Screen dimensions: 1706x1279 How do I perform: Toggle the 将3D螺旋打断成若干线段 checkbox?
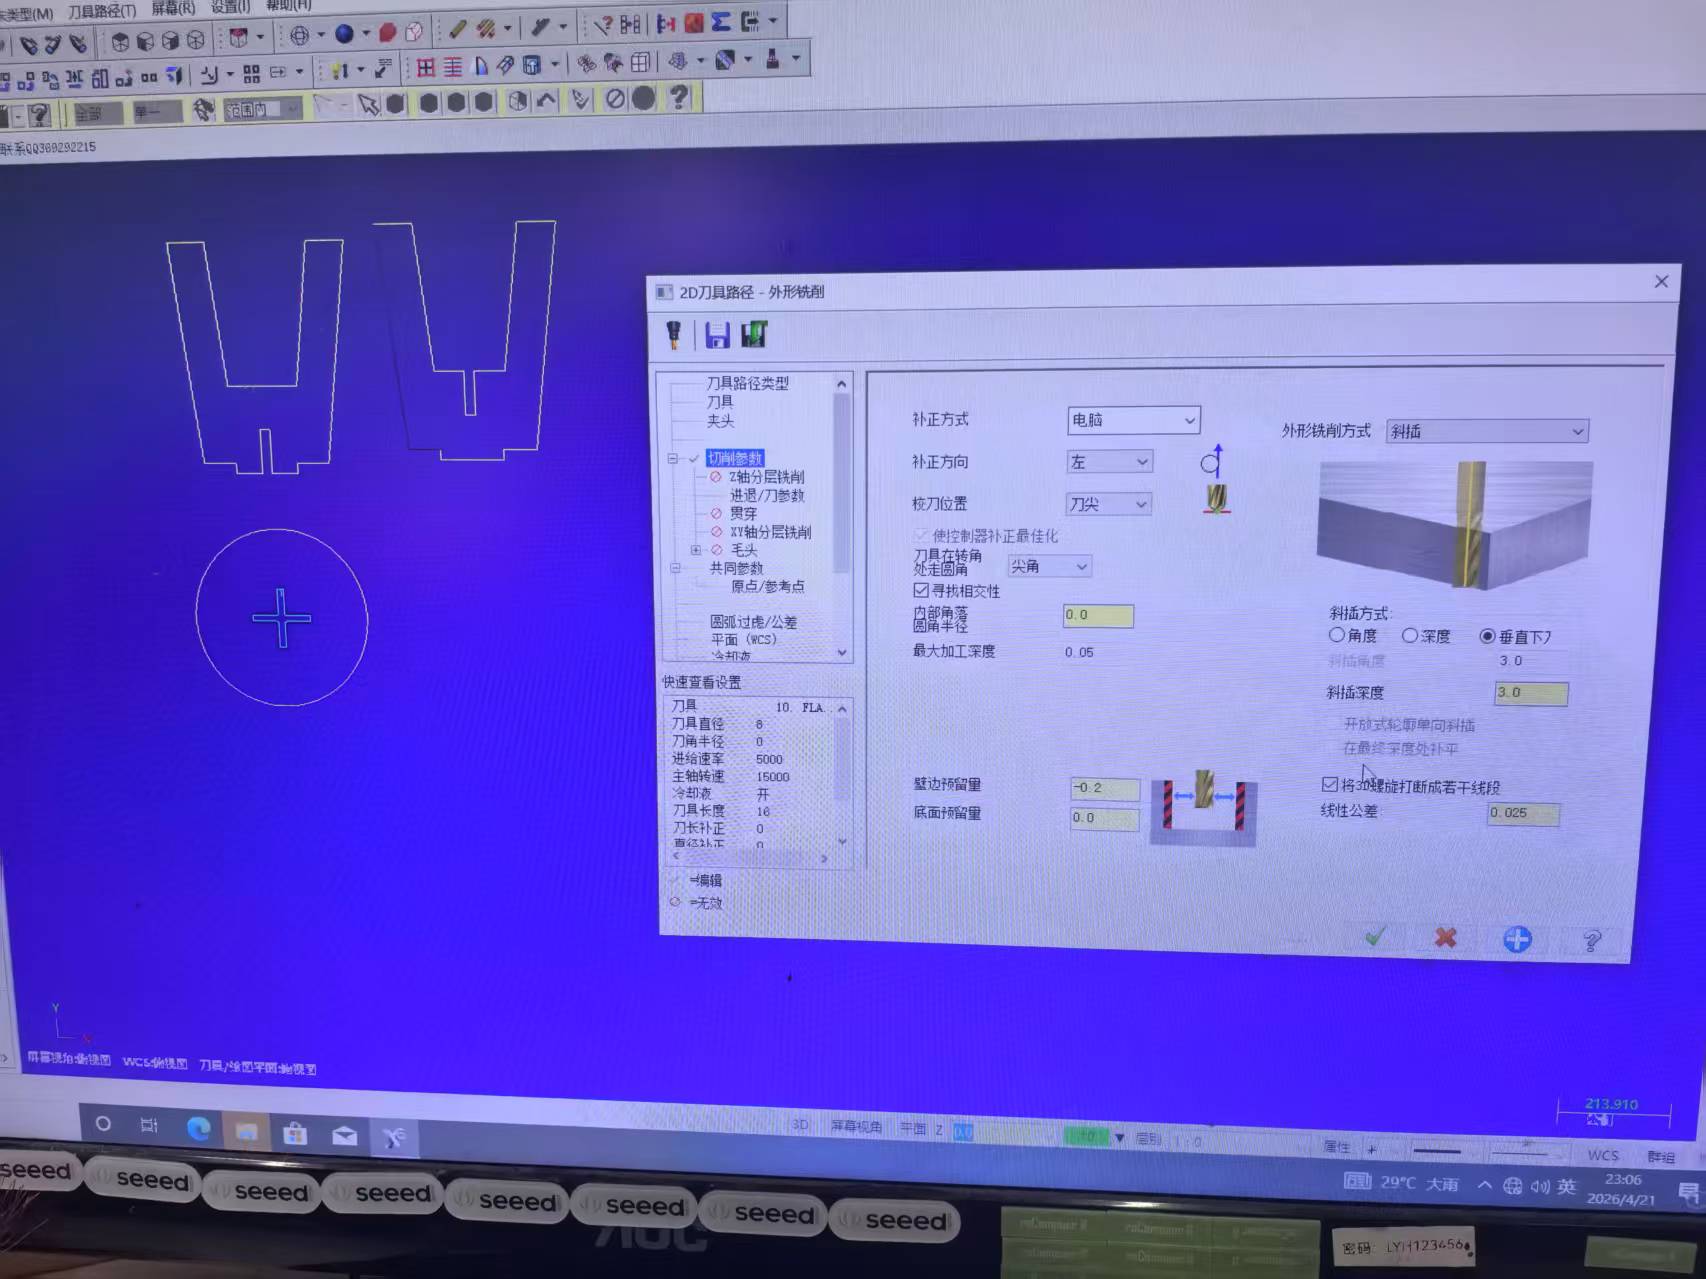1330,785
